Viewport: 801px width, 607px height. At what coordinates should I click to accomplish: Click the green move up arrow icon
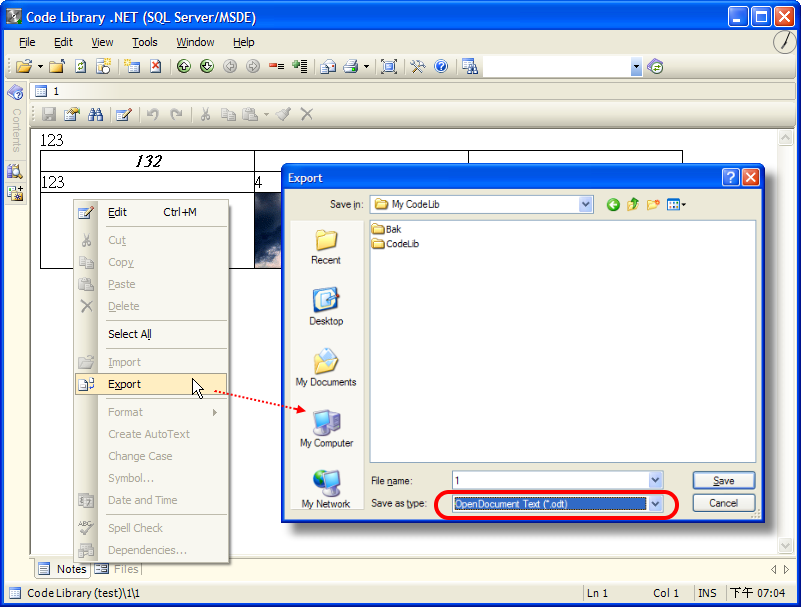point(184,66)
